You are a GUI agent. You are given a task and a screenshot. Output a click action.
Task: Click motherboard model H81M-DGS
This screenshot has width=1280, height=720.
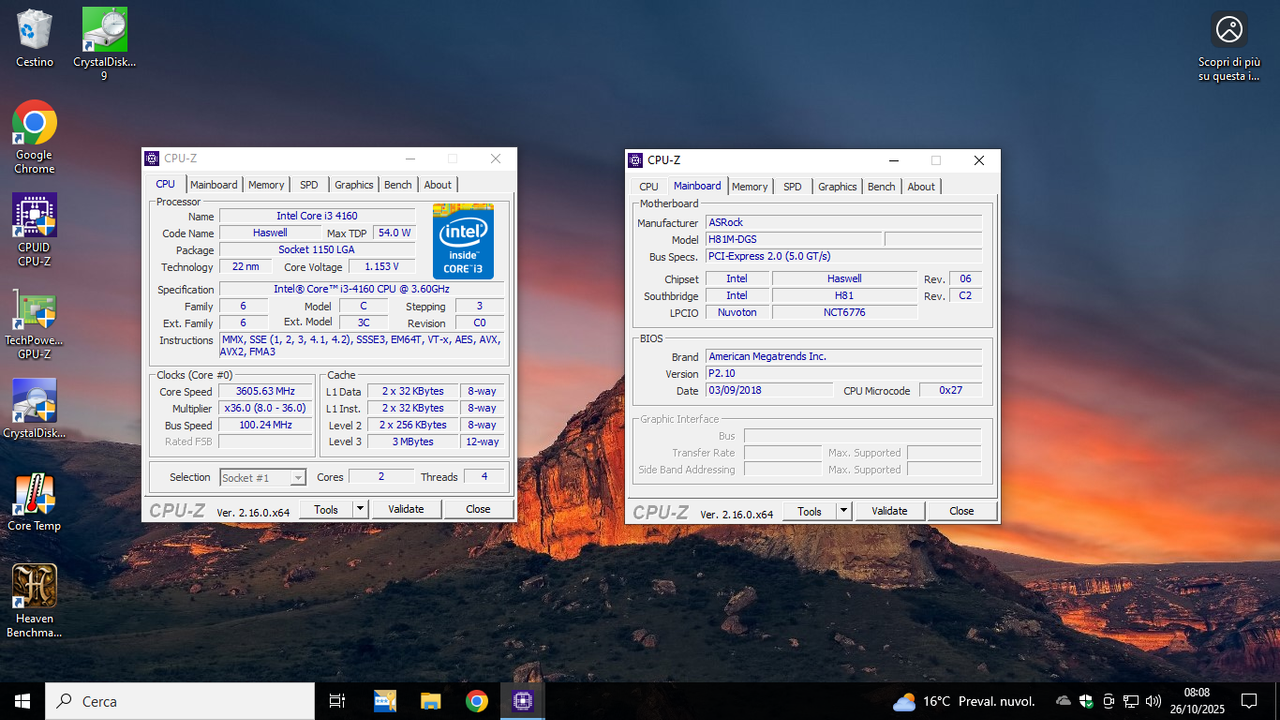[x=793, y=240]
